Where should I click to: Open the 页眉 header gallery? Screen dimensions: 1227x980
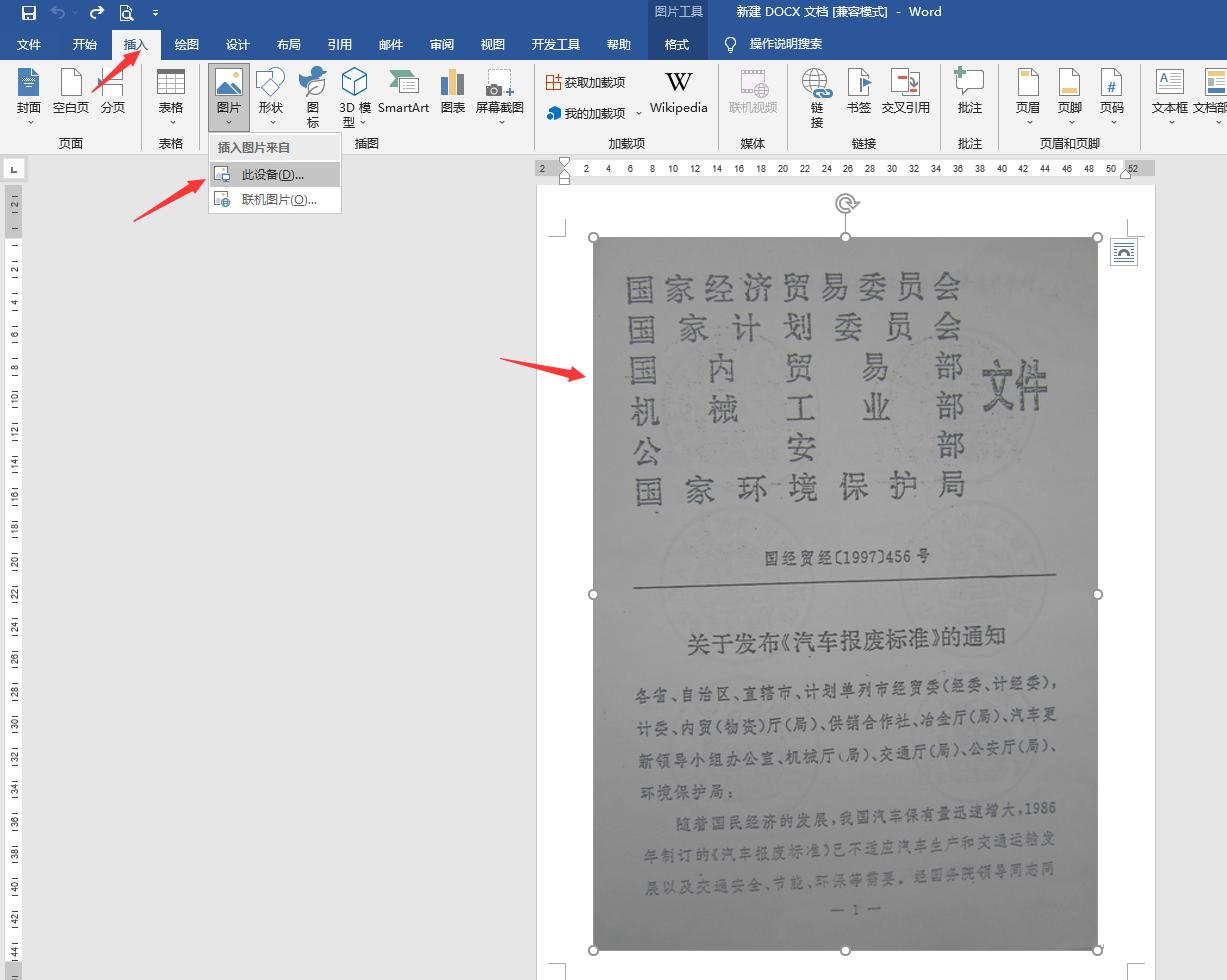click(1028, 97)
